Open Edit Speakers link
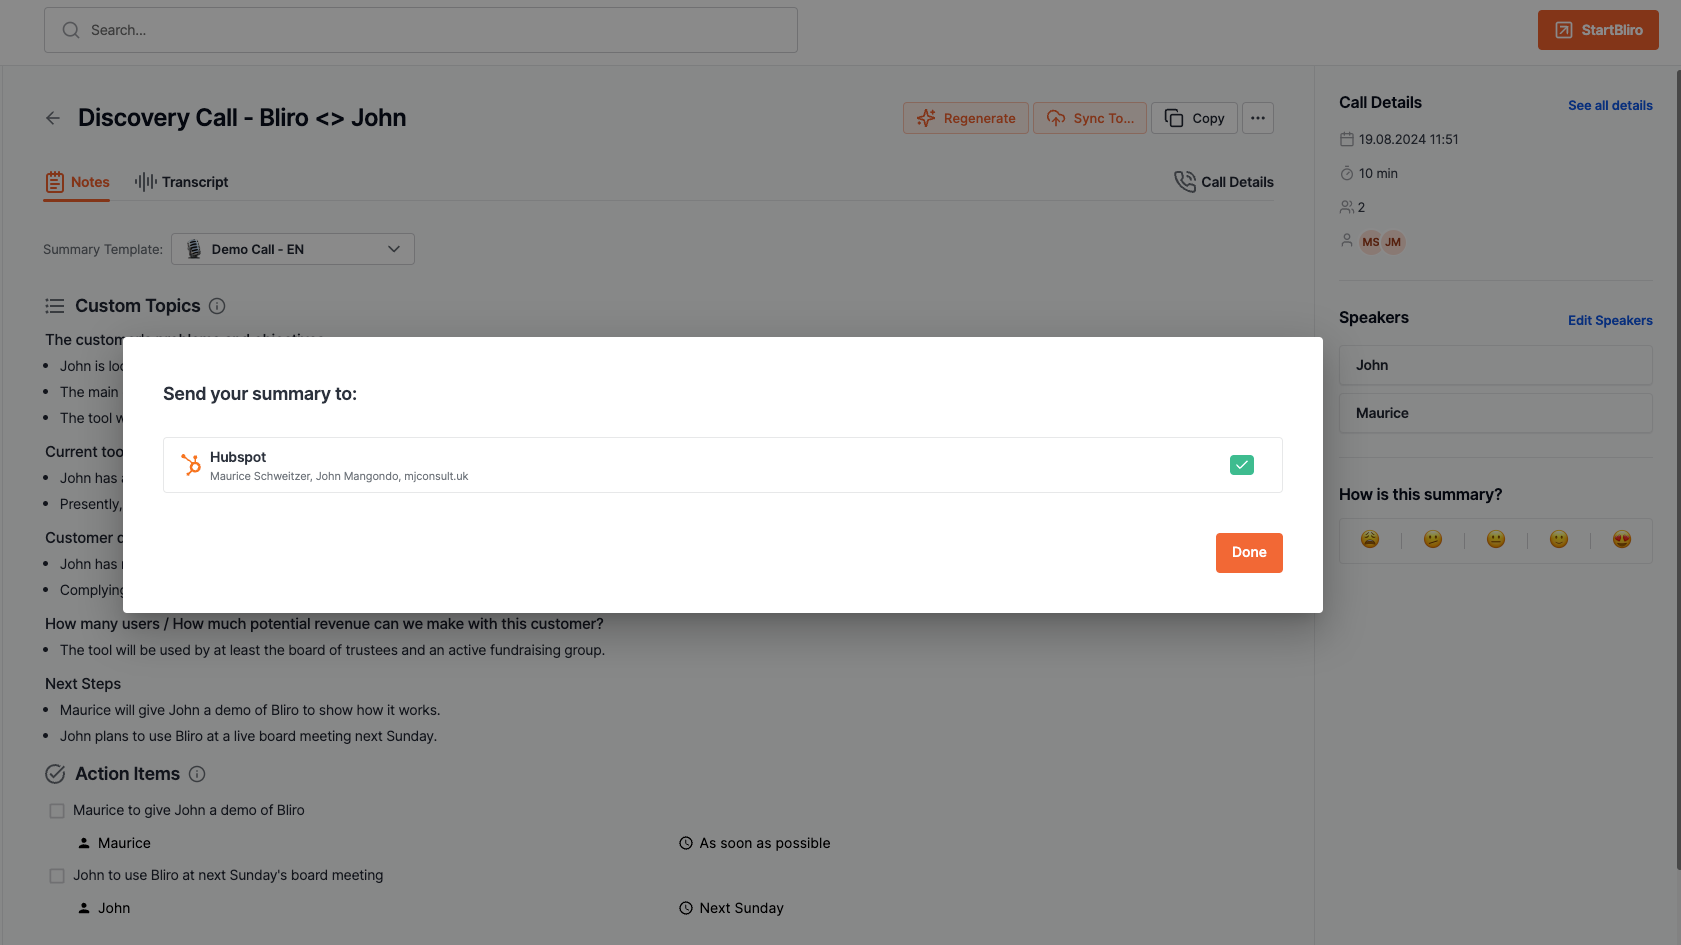This screenshot has width=1681, height=945. click(1610, 320)
